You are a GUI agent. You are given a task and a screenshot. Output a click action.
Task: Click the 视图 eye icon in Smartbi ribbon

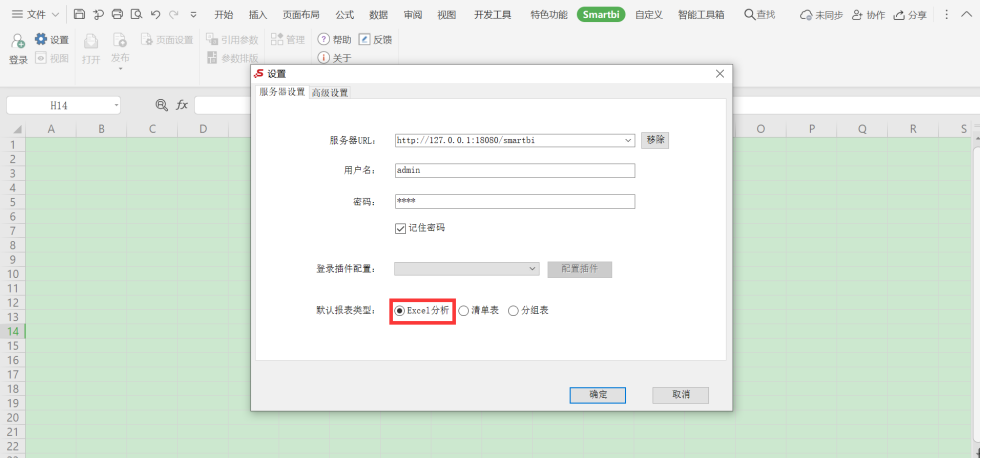click(x=41, y=58)
